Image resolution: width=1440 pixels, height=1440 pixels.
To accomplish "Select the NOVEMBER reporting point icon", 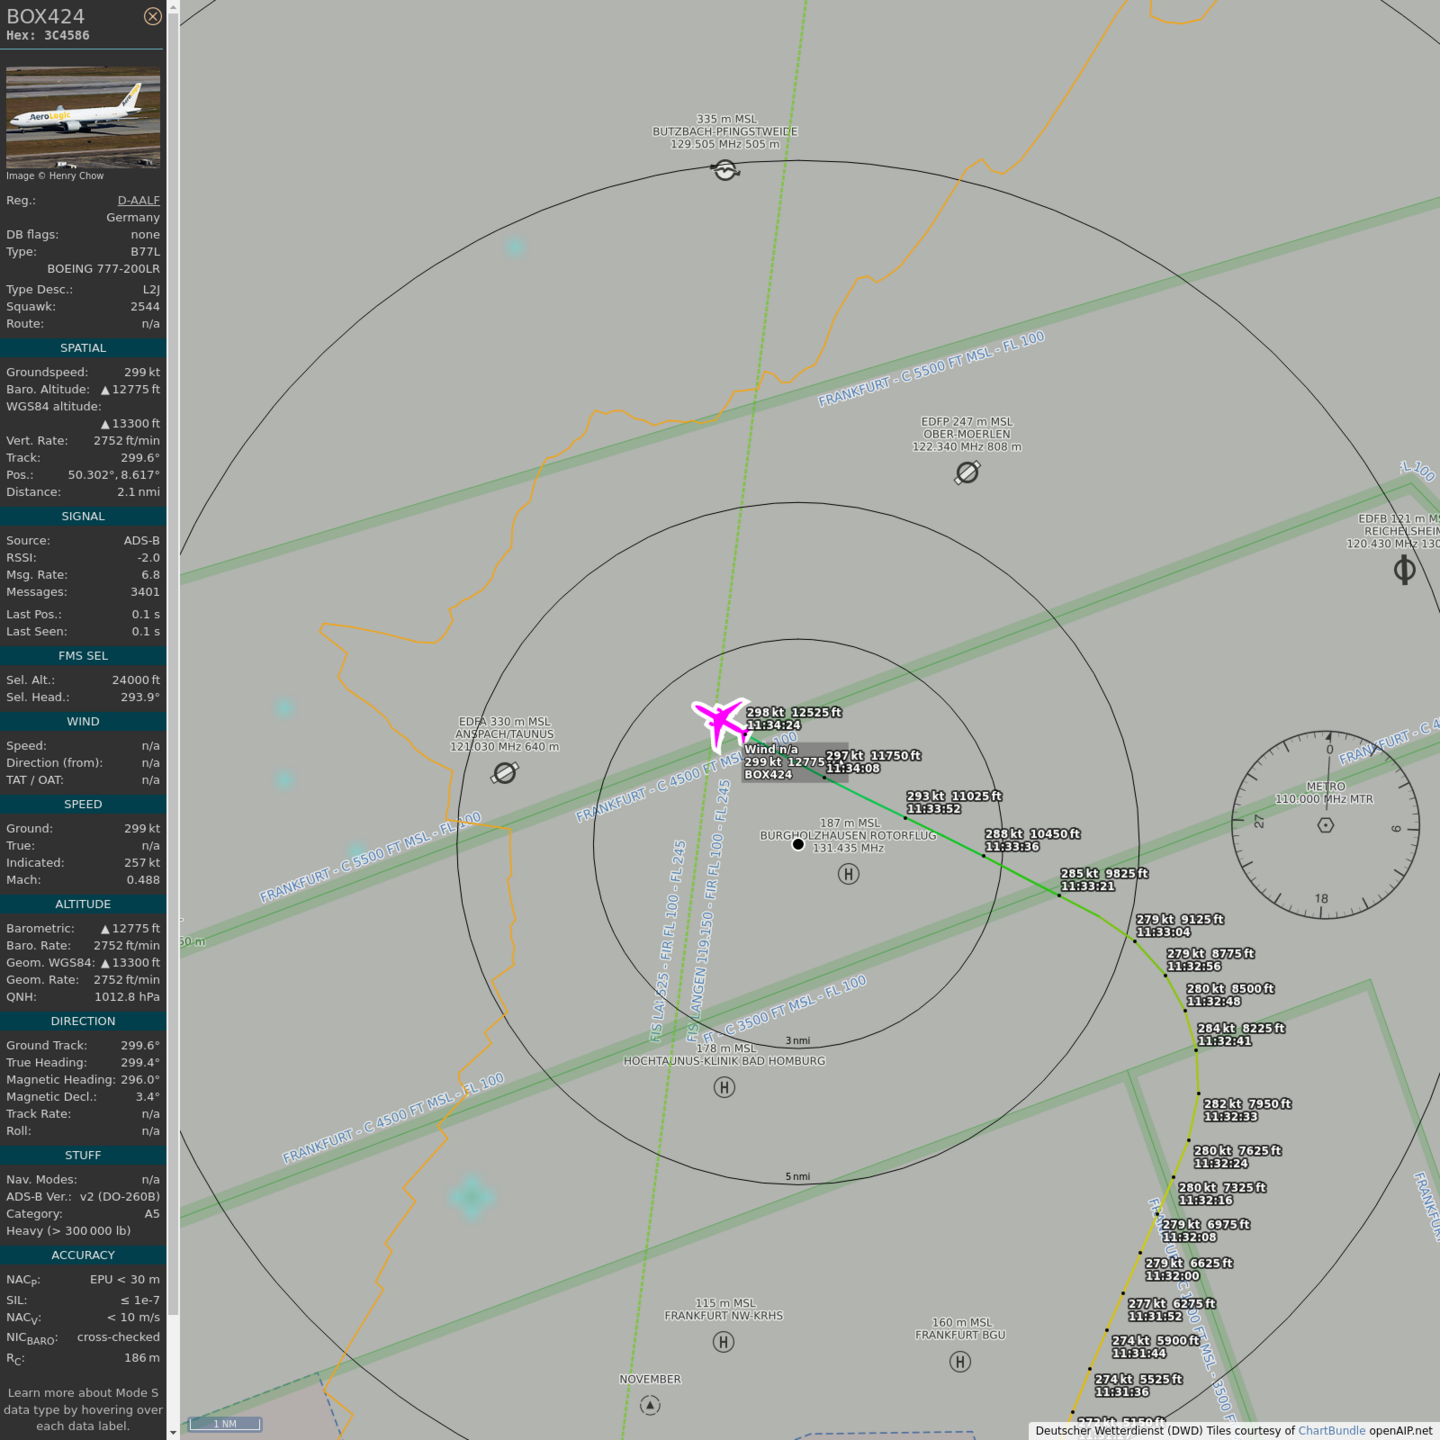I will 650,1405.
